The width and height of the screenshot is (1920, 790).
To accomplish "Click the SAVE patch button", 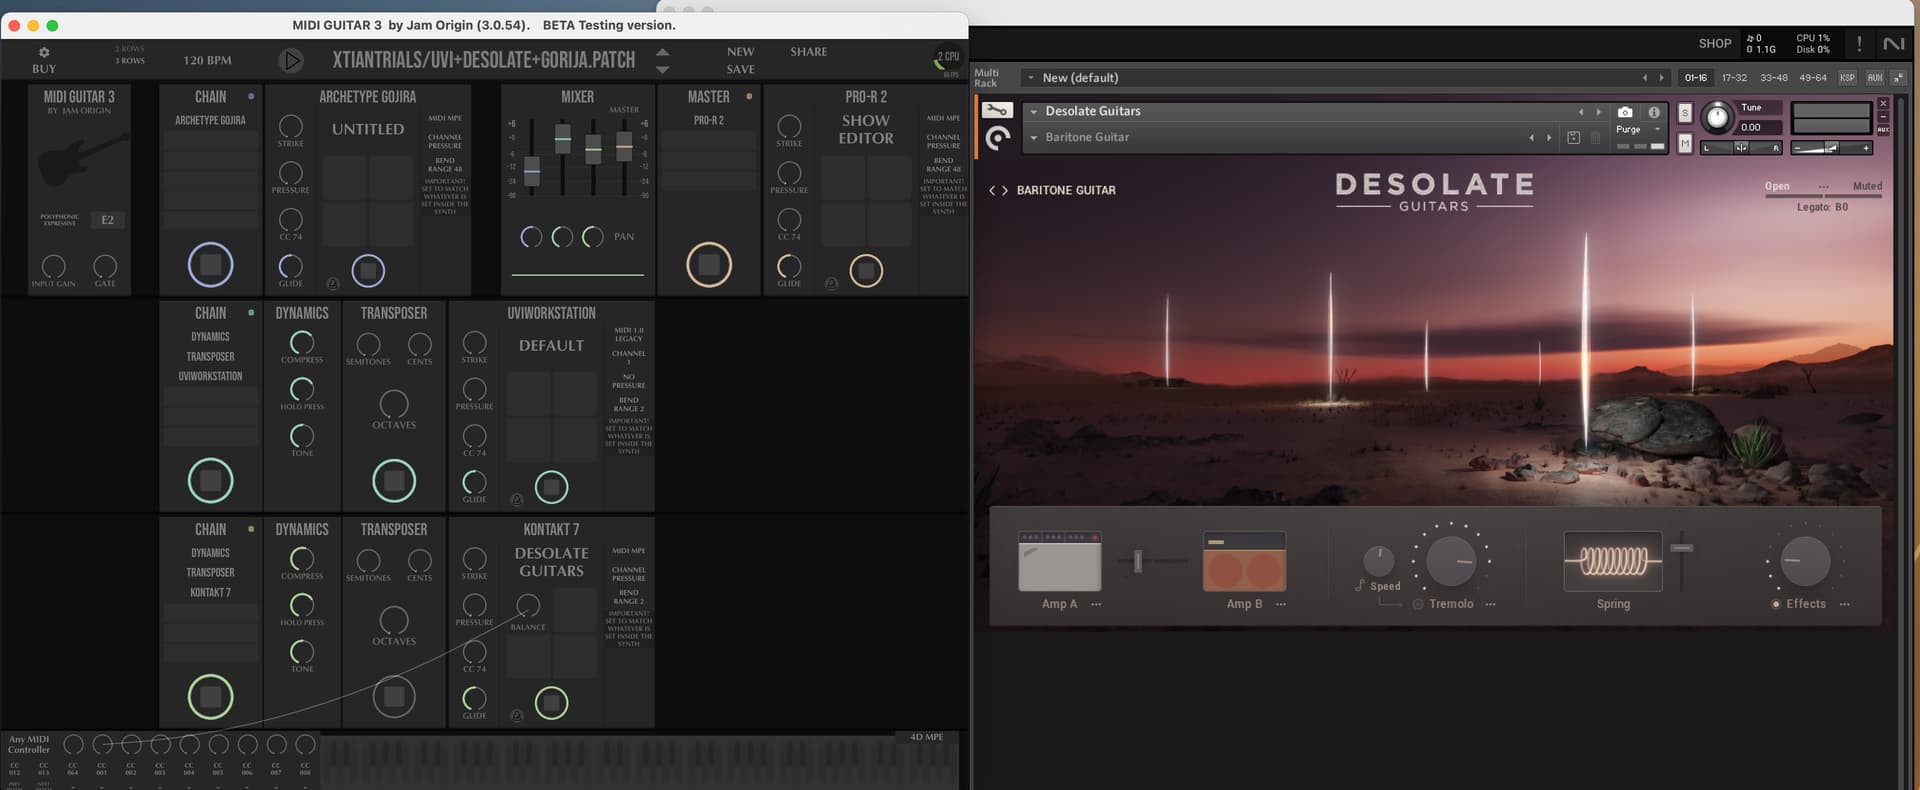I will click(x=741, y=69).
